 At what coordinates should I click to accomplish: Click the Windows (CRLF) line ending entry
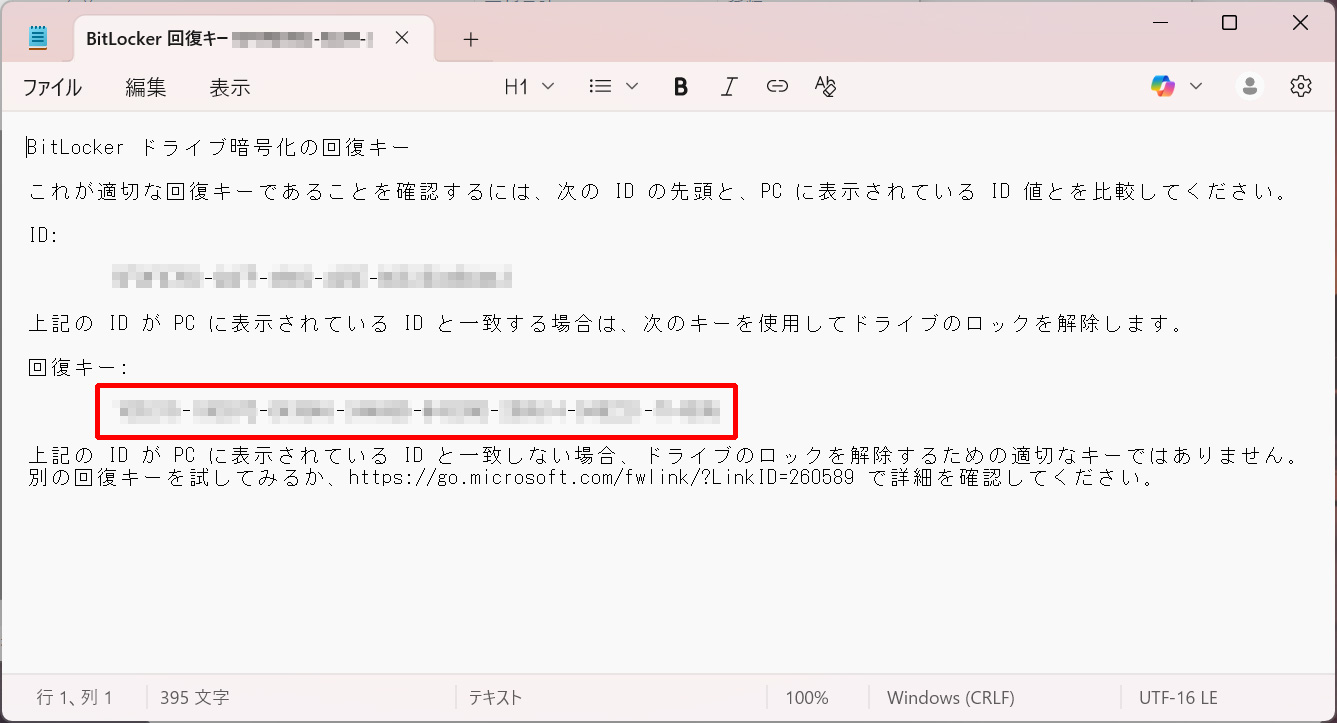(951, 698)
